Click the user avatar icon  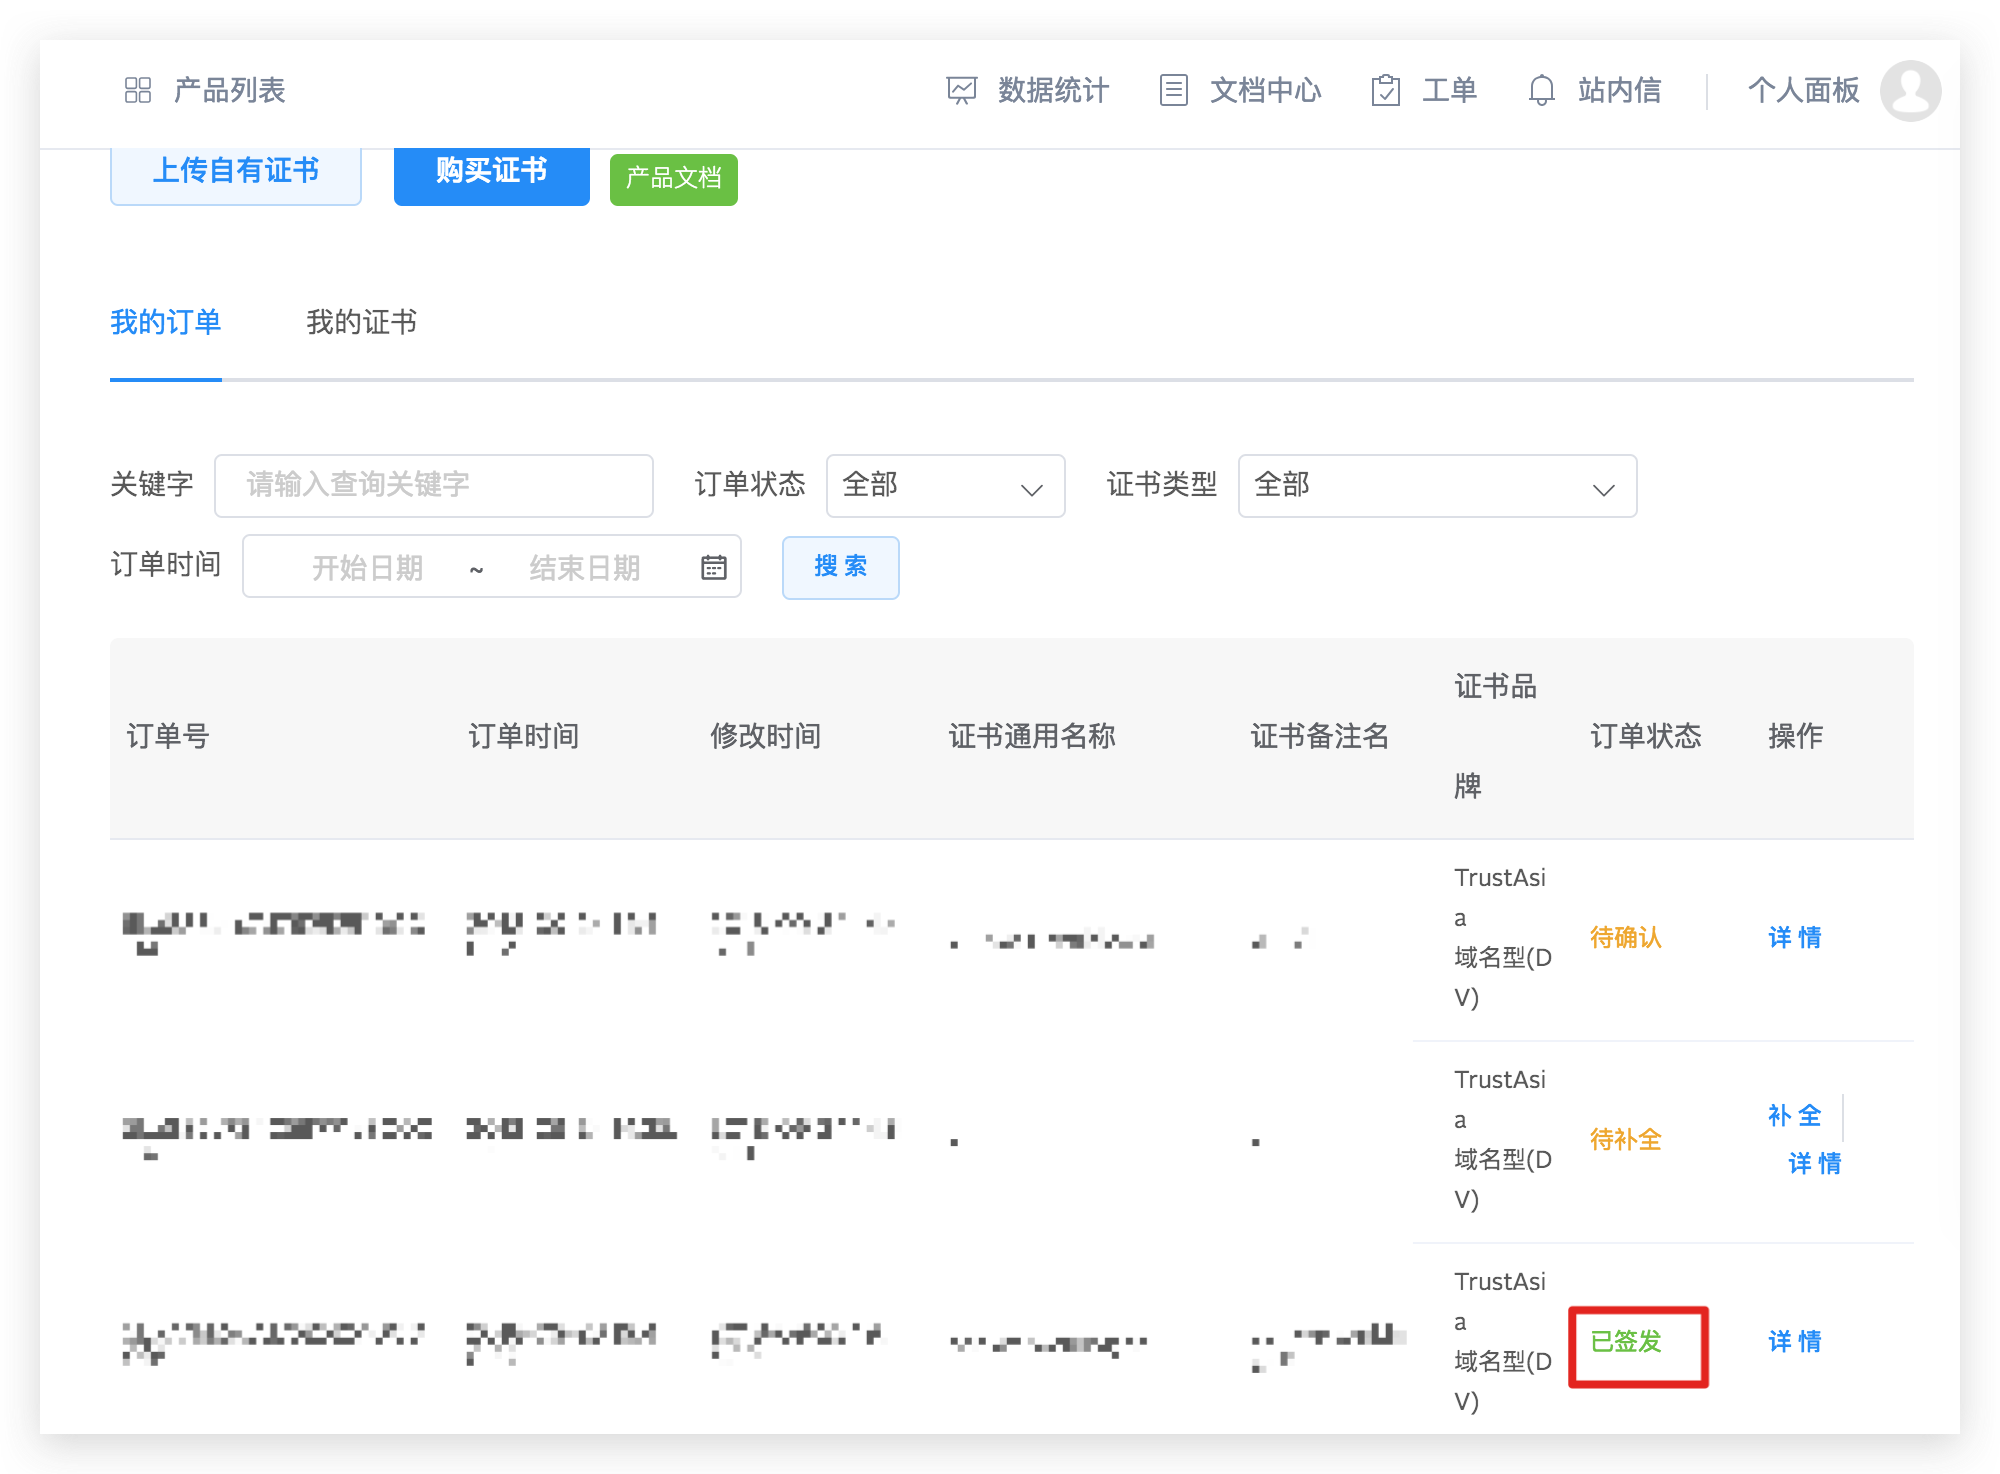(1910, 90)
